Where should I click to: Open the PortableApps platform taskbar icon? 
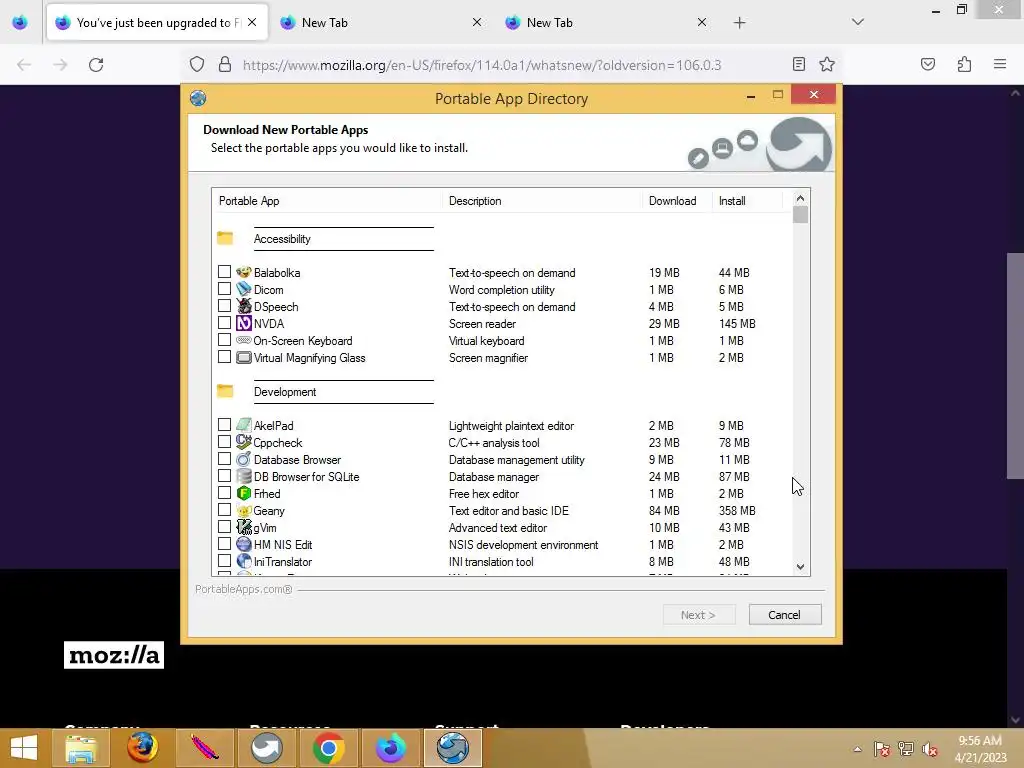[x=266, y=748]
